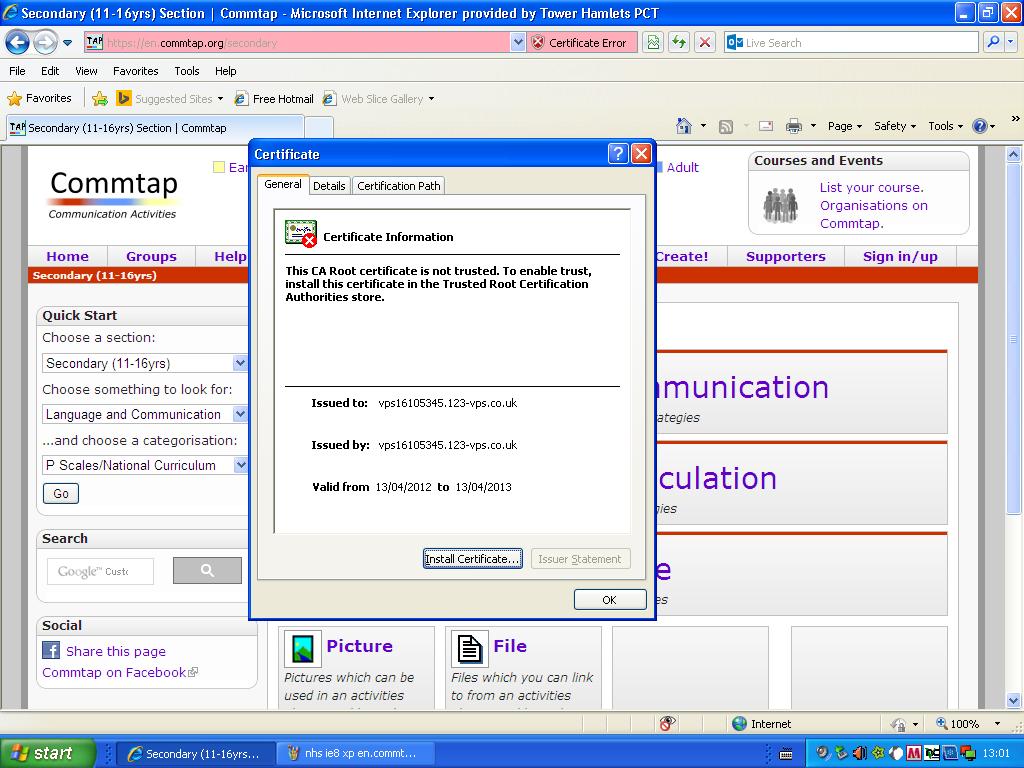1024x768 pixels.
Task: Click the search magnifier button
Action: (x=993, y=42)
